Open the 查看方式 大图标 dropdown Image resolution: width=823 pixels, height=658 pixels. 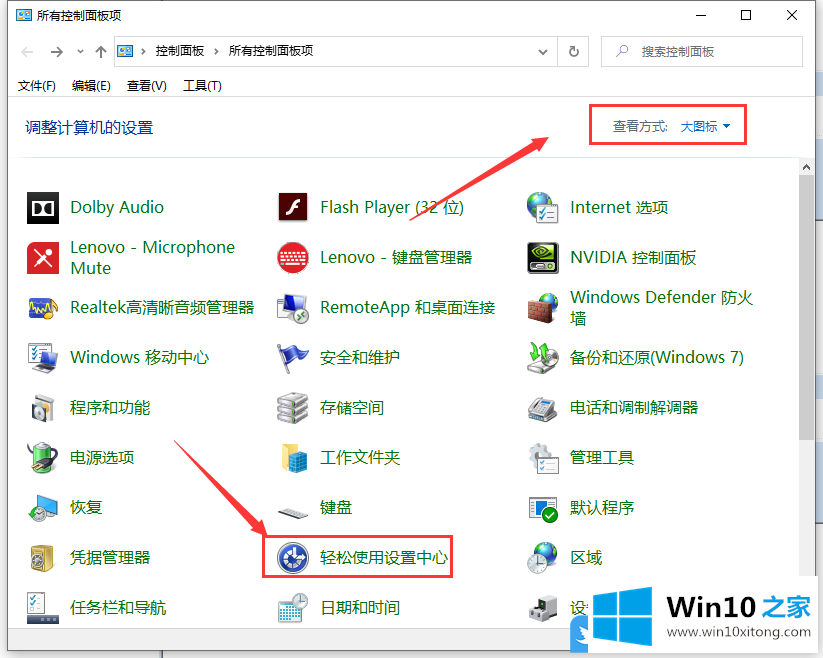705,126
